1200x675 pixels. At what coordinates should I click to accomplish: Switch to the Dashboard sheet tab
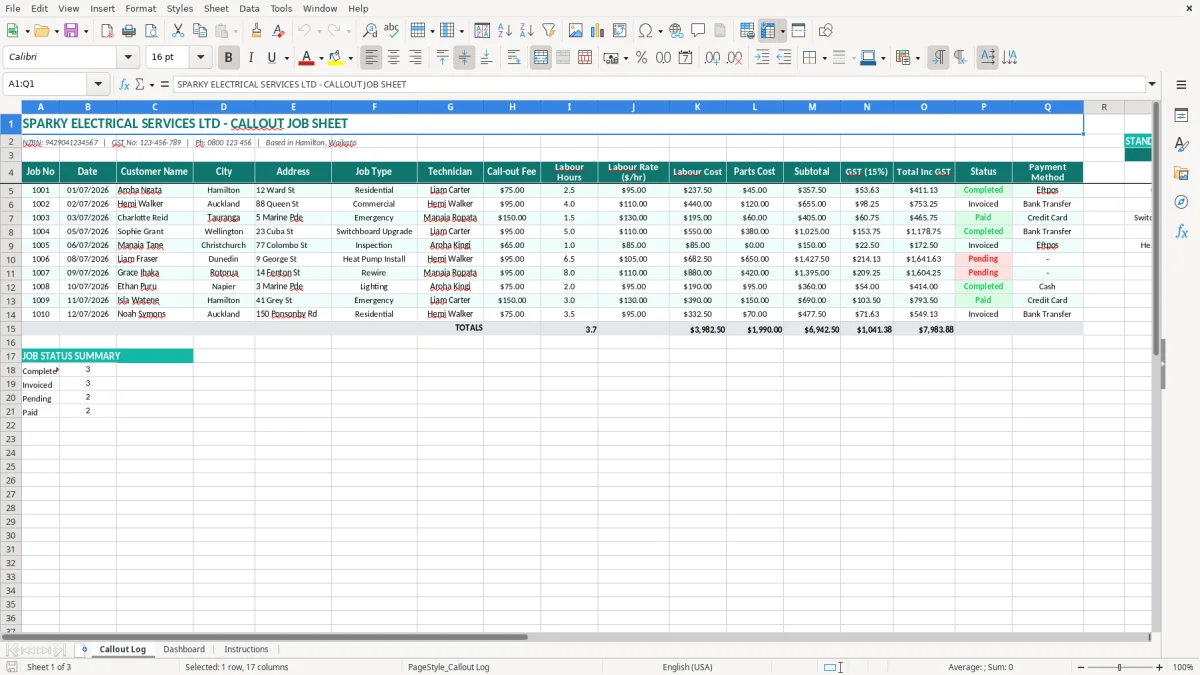(184, 650)
